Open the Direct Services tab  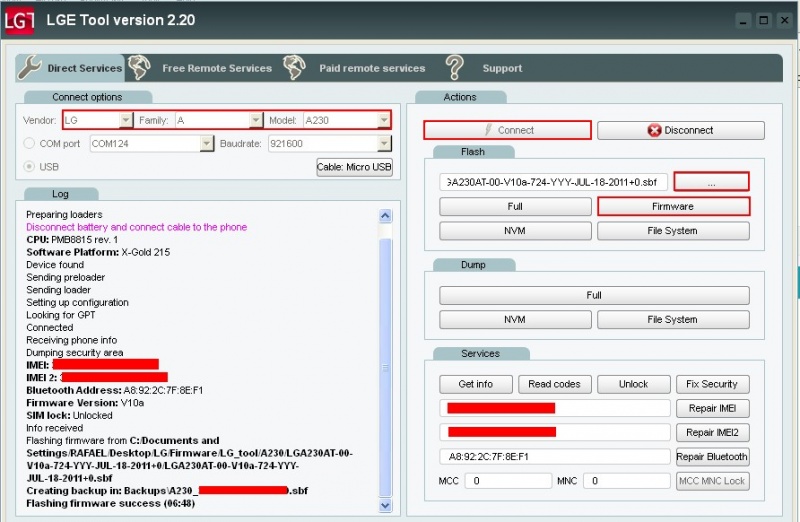click(70, 68)
